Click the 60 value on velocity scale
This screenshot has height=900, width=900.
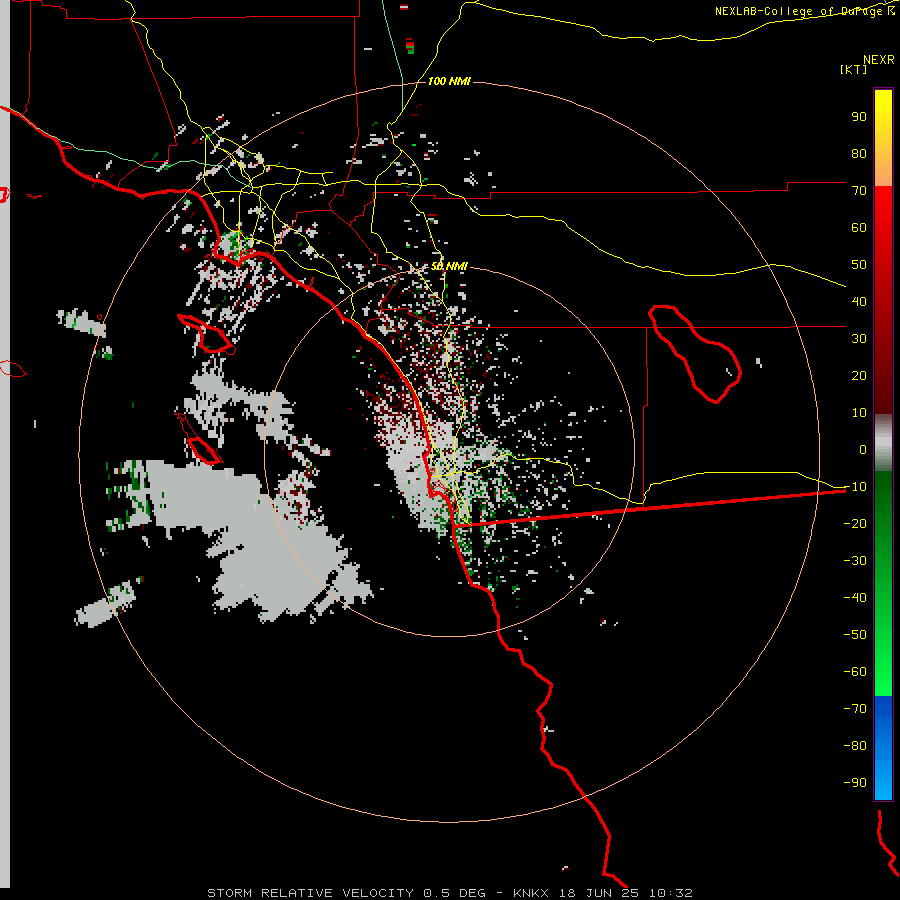tap(859, 228)
